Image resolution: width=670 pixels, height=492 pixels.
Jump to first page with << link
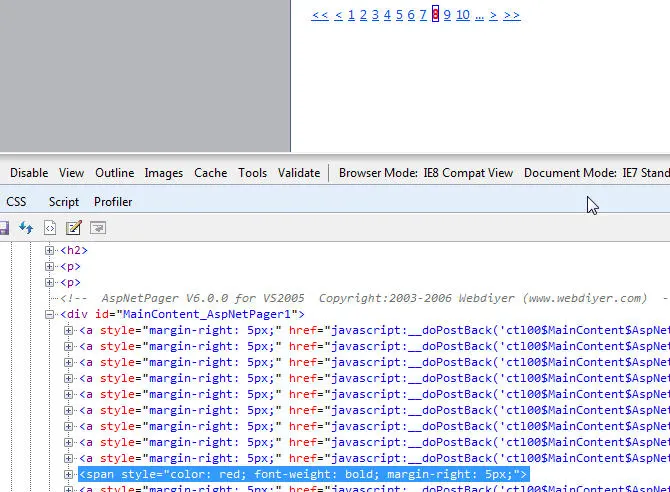320,15
